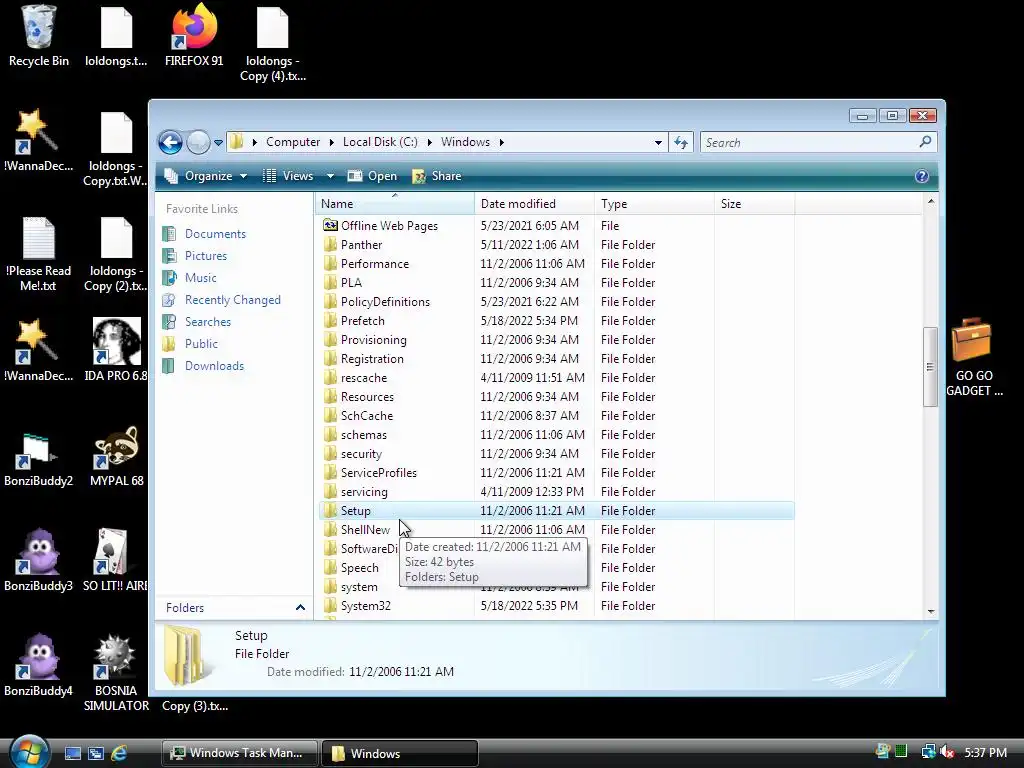
Task: Open Recently Changed favorite link
Action: pos(232,300)
